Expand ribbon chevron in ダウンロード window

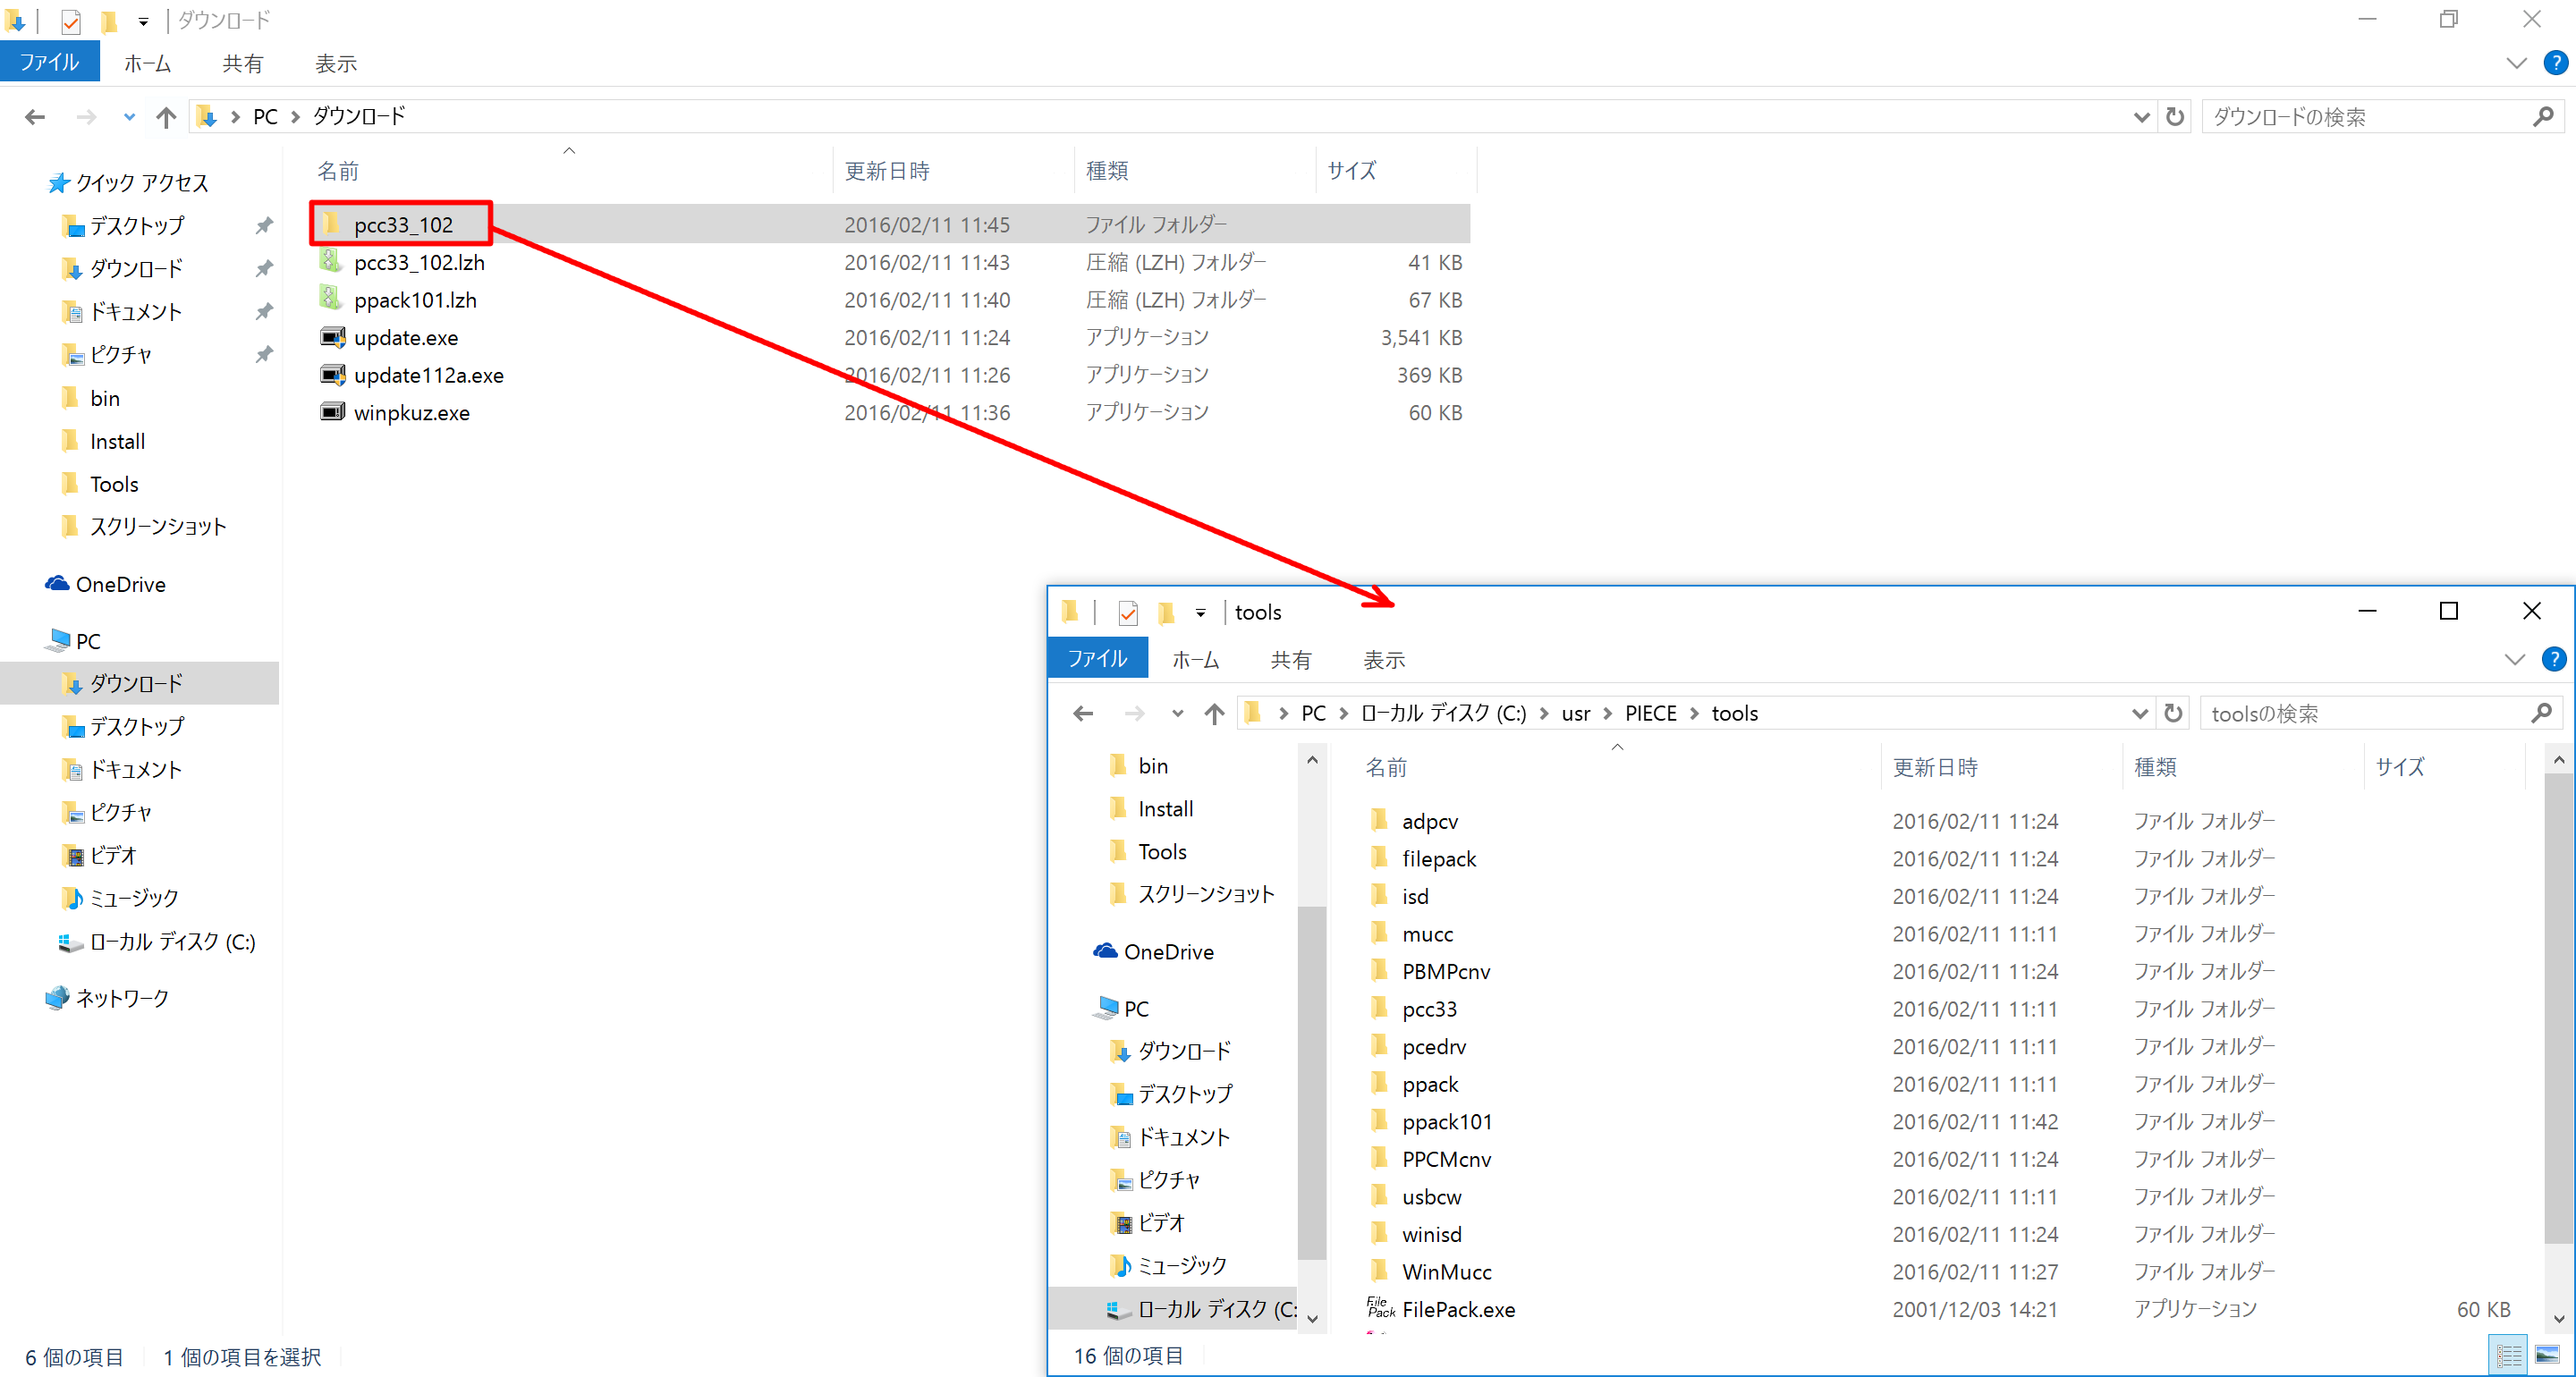tap(2516, 63)
